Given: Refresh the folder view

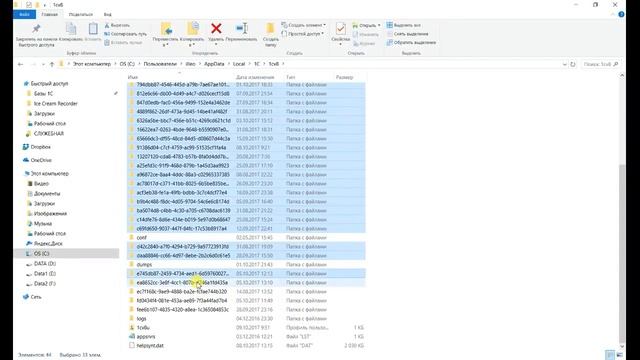Looking at the screenshot, I should click(x=573, y=64).
